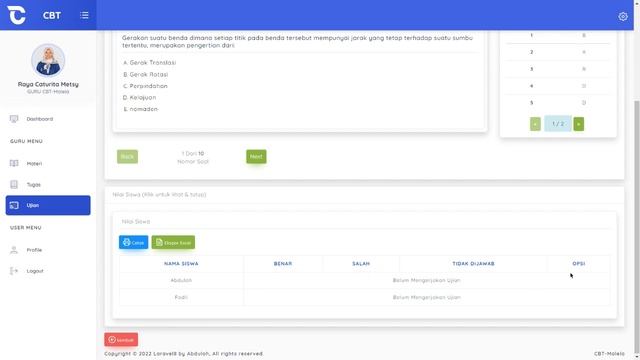Click the Materi book icon
The image size is (640, 360).
click(14, 163)
